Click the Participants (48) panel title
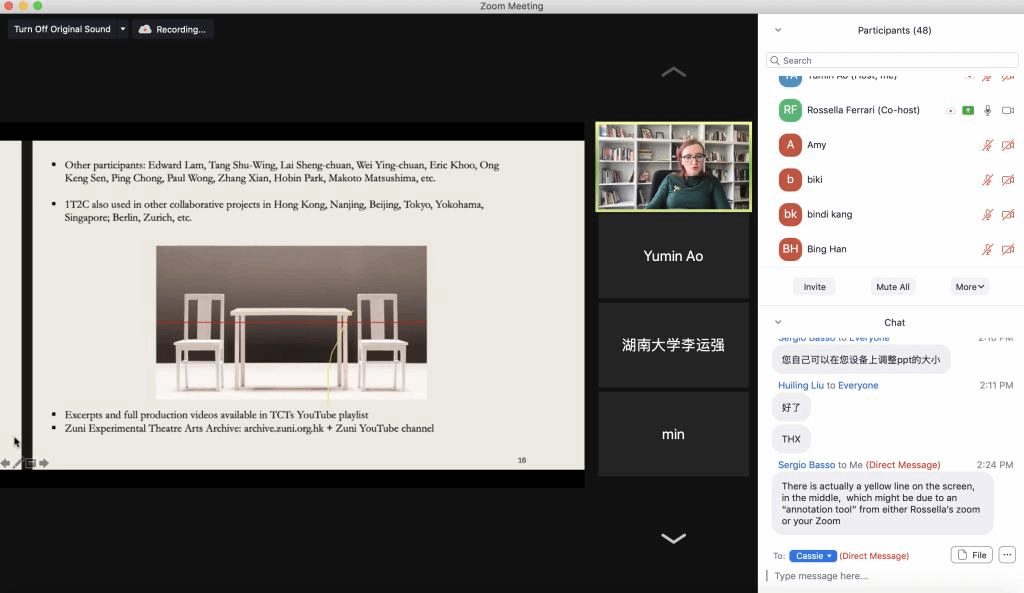 894,30
